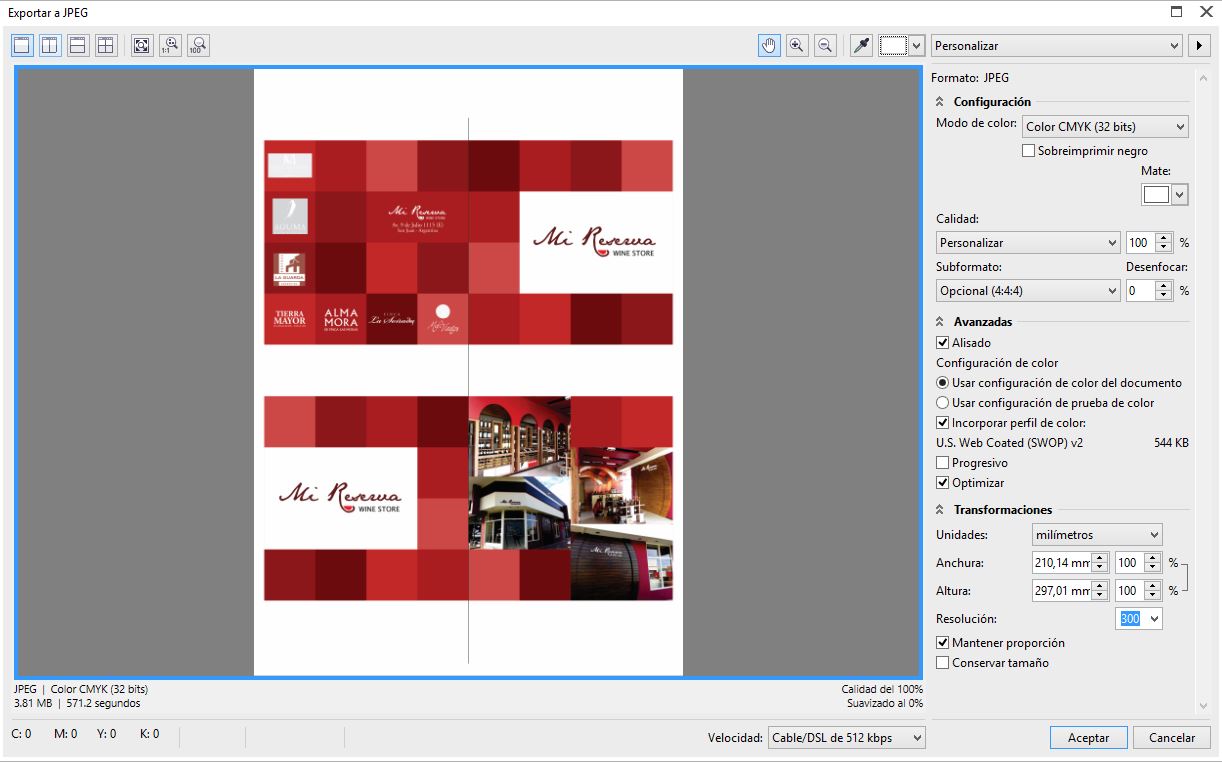This screenshot has height=762, width=1222.
Task: Open the Resolución dropdown arrow
Action: pyautogui.click(x=1154, y=619)
